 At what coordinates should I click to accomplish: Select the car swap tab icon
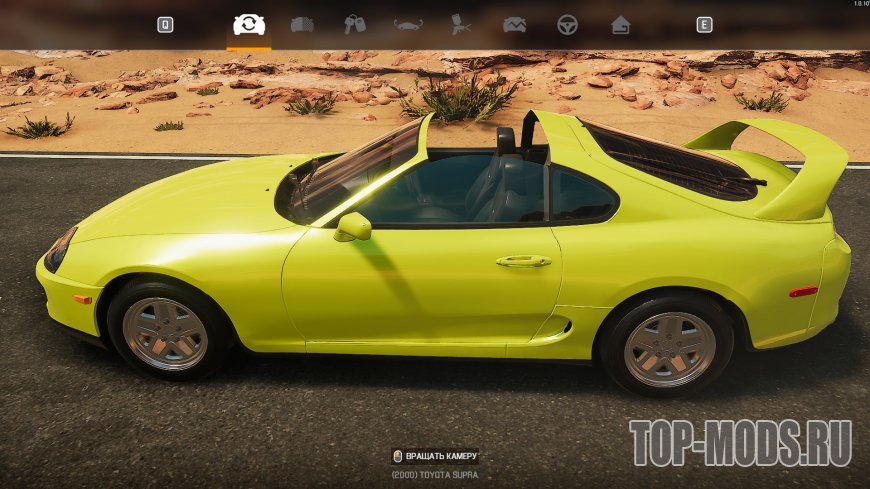[249, 25]
